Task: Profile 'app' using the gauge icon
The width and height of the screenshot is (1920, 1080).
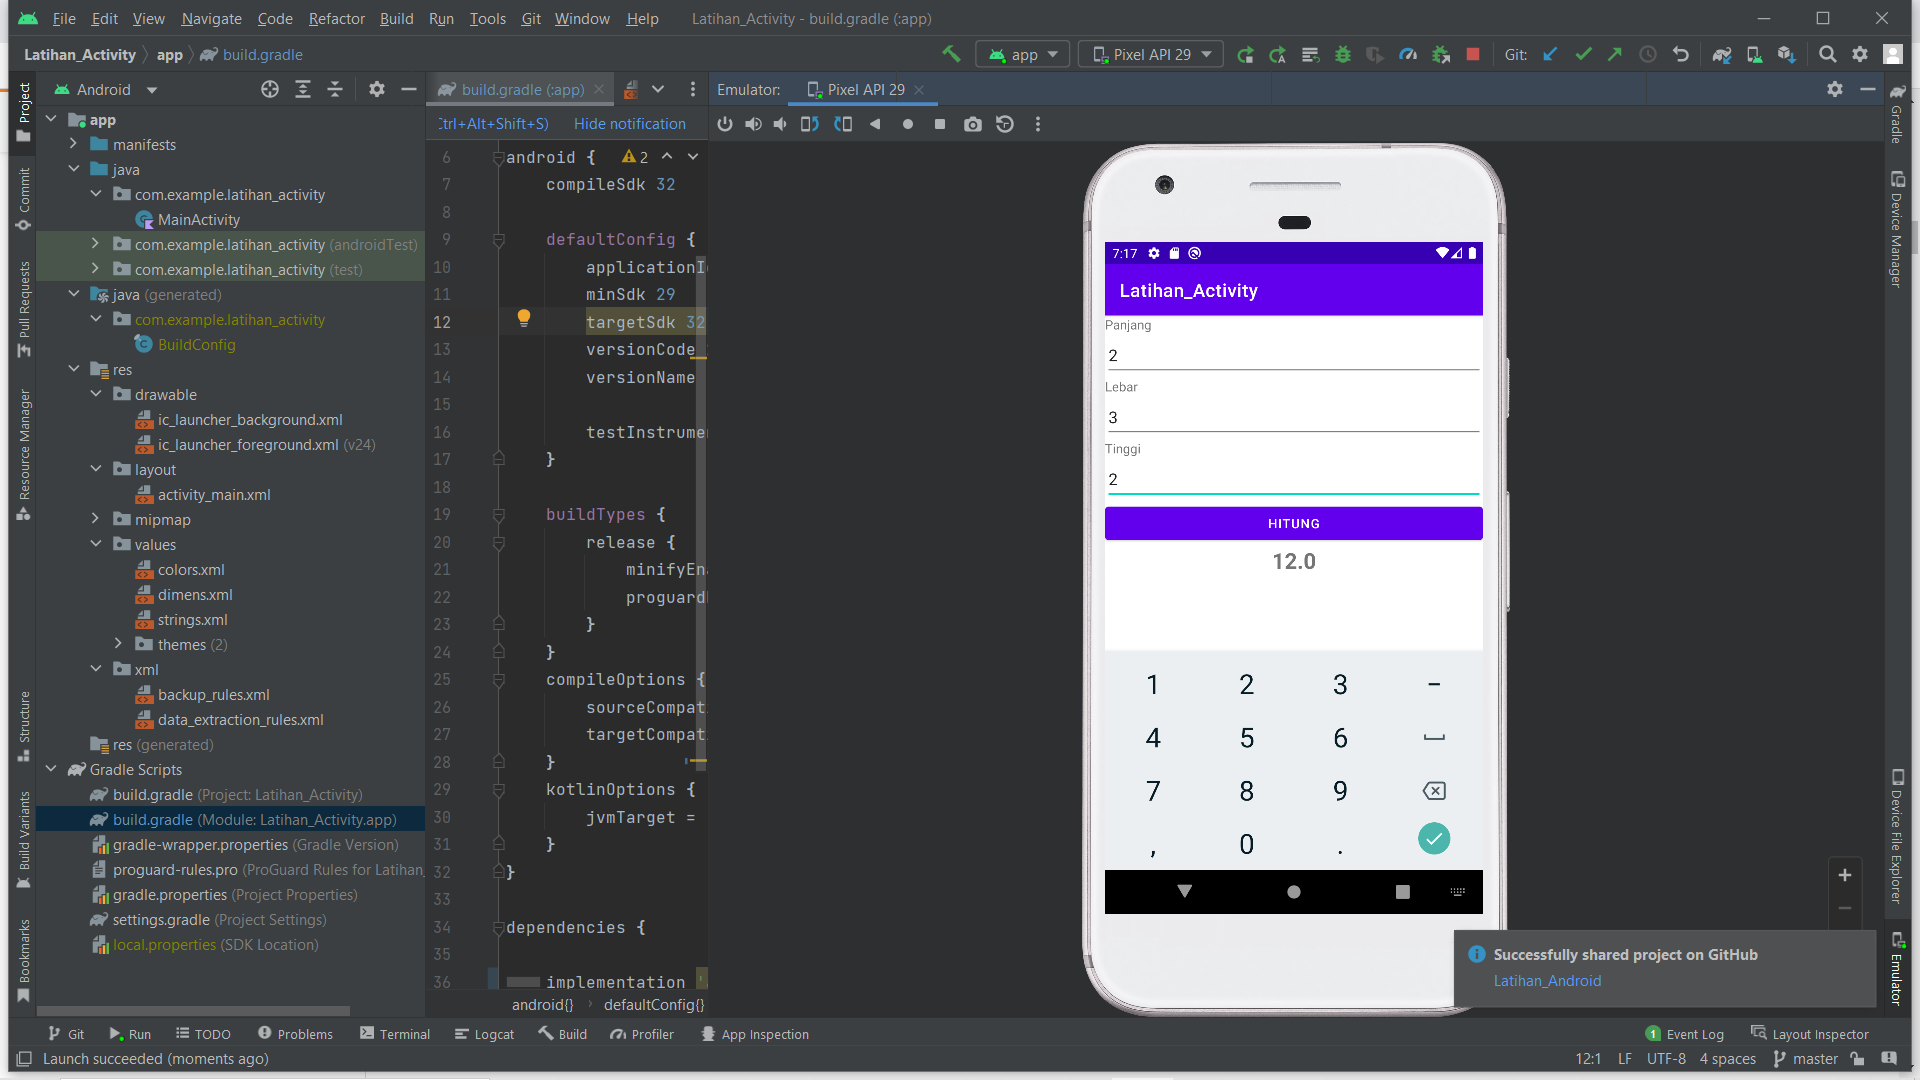Action: click(x=1408, y=54)
